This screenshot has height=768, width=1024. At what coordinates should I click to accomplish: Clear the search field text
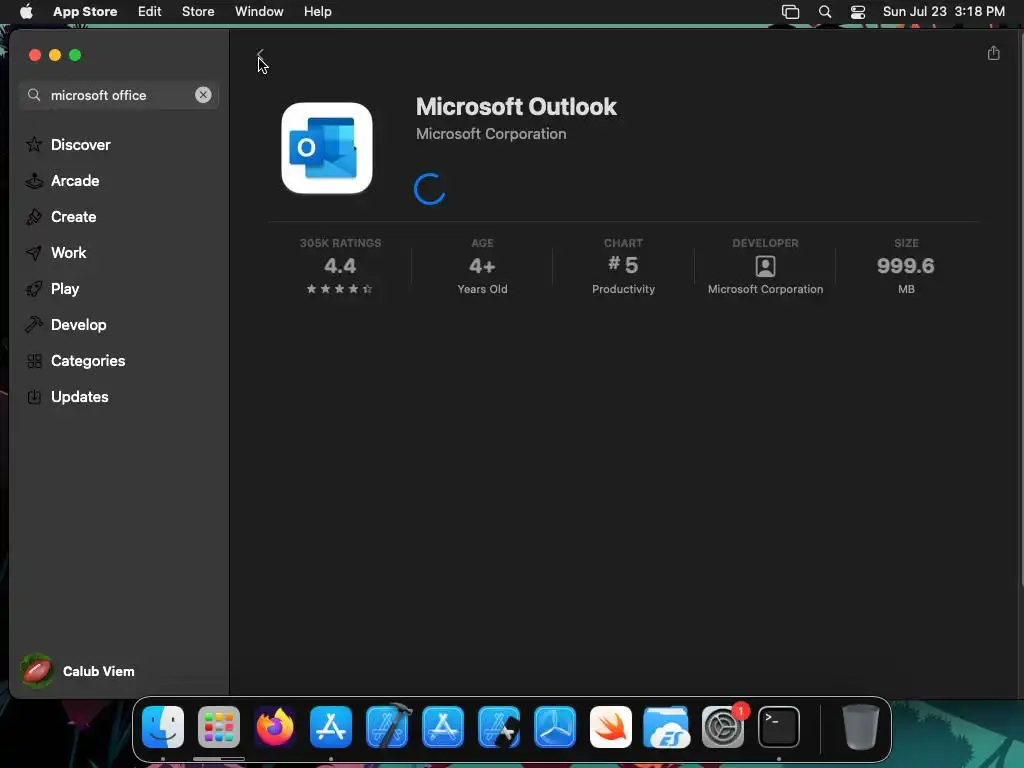click(x=203, y=95)
